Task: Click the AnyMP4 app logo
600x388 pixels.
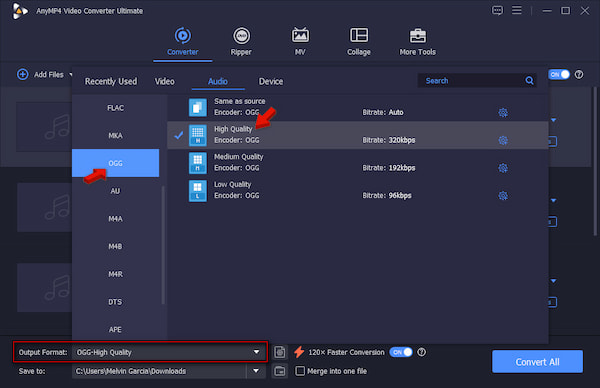Action: click(x=20, y=11)
